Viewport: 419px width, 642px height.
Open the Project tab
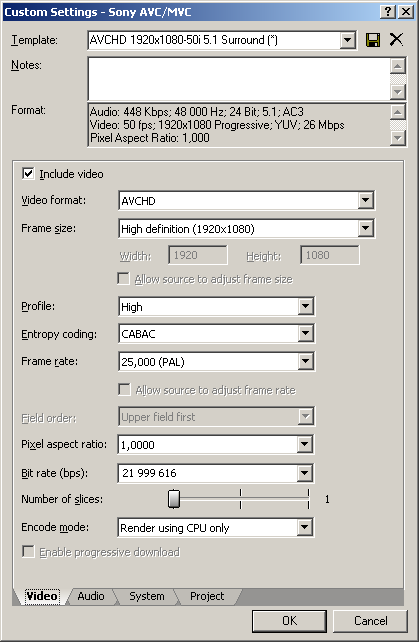point(207,596)
